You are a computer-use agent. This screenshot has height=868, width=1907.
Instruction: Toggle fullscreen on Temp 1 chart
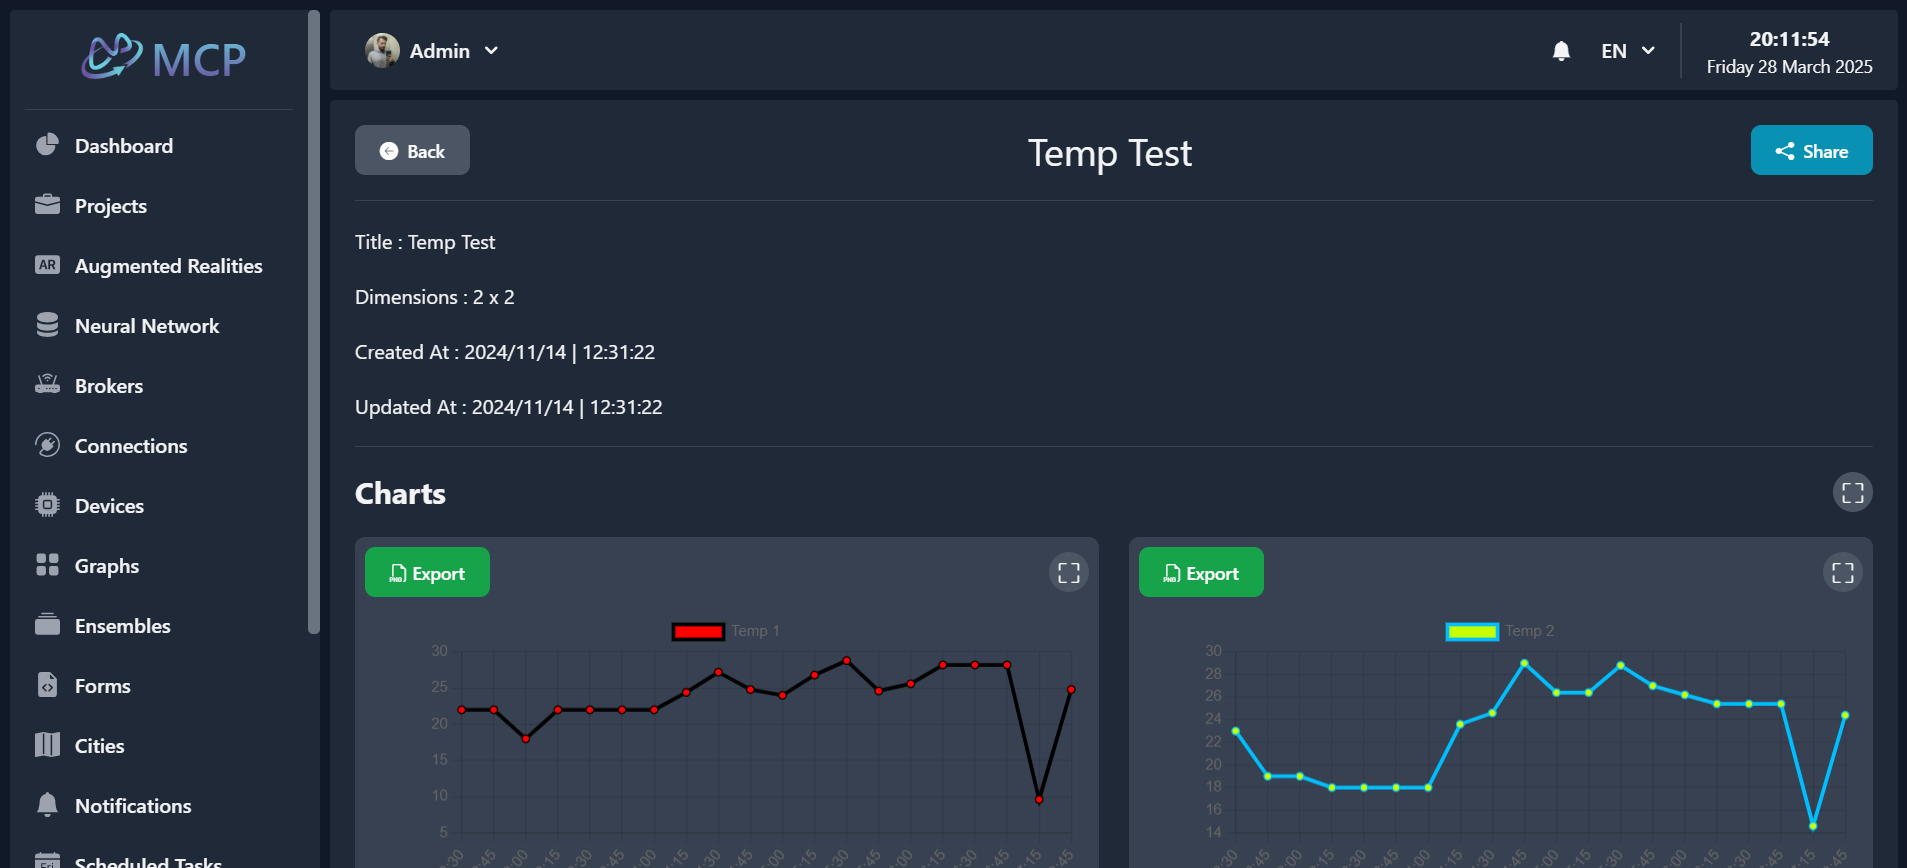1068,572
